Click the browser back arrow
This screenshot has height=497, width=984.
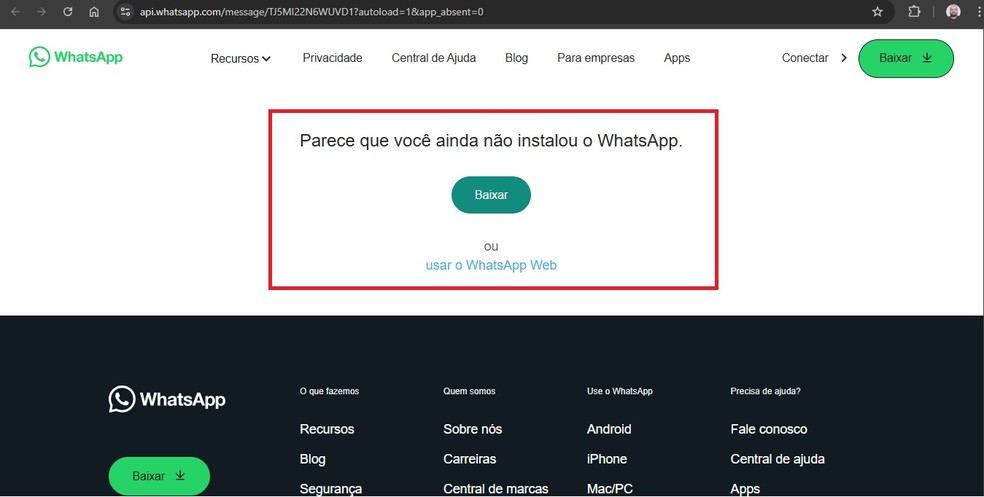(16, 12)
